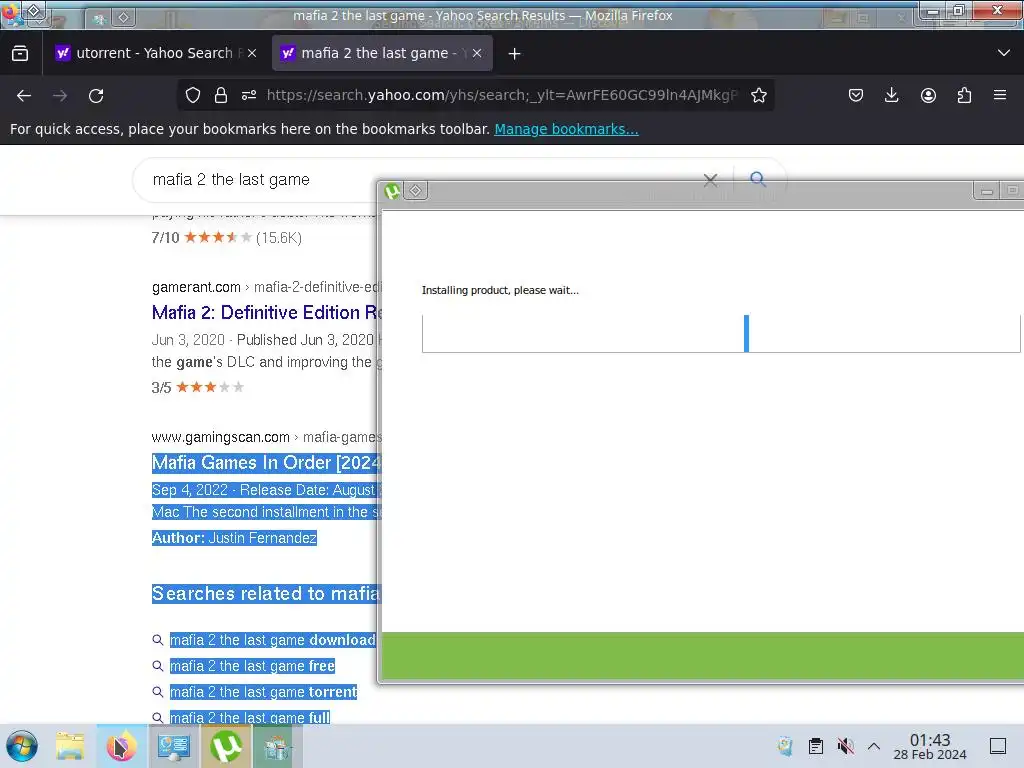This screenshot has width=1024, height=768.
Task: Open the Windows Start button
Action: (x=22, y=746)
